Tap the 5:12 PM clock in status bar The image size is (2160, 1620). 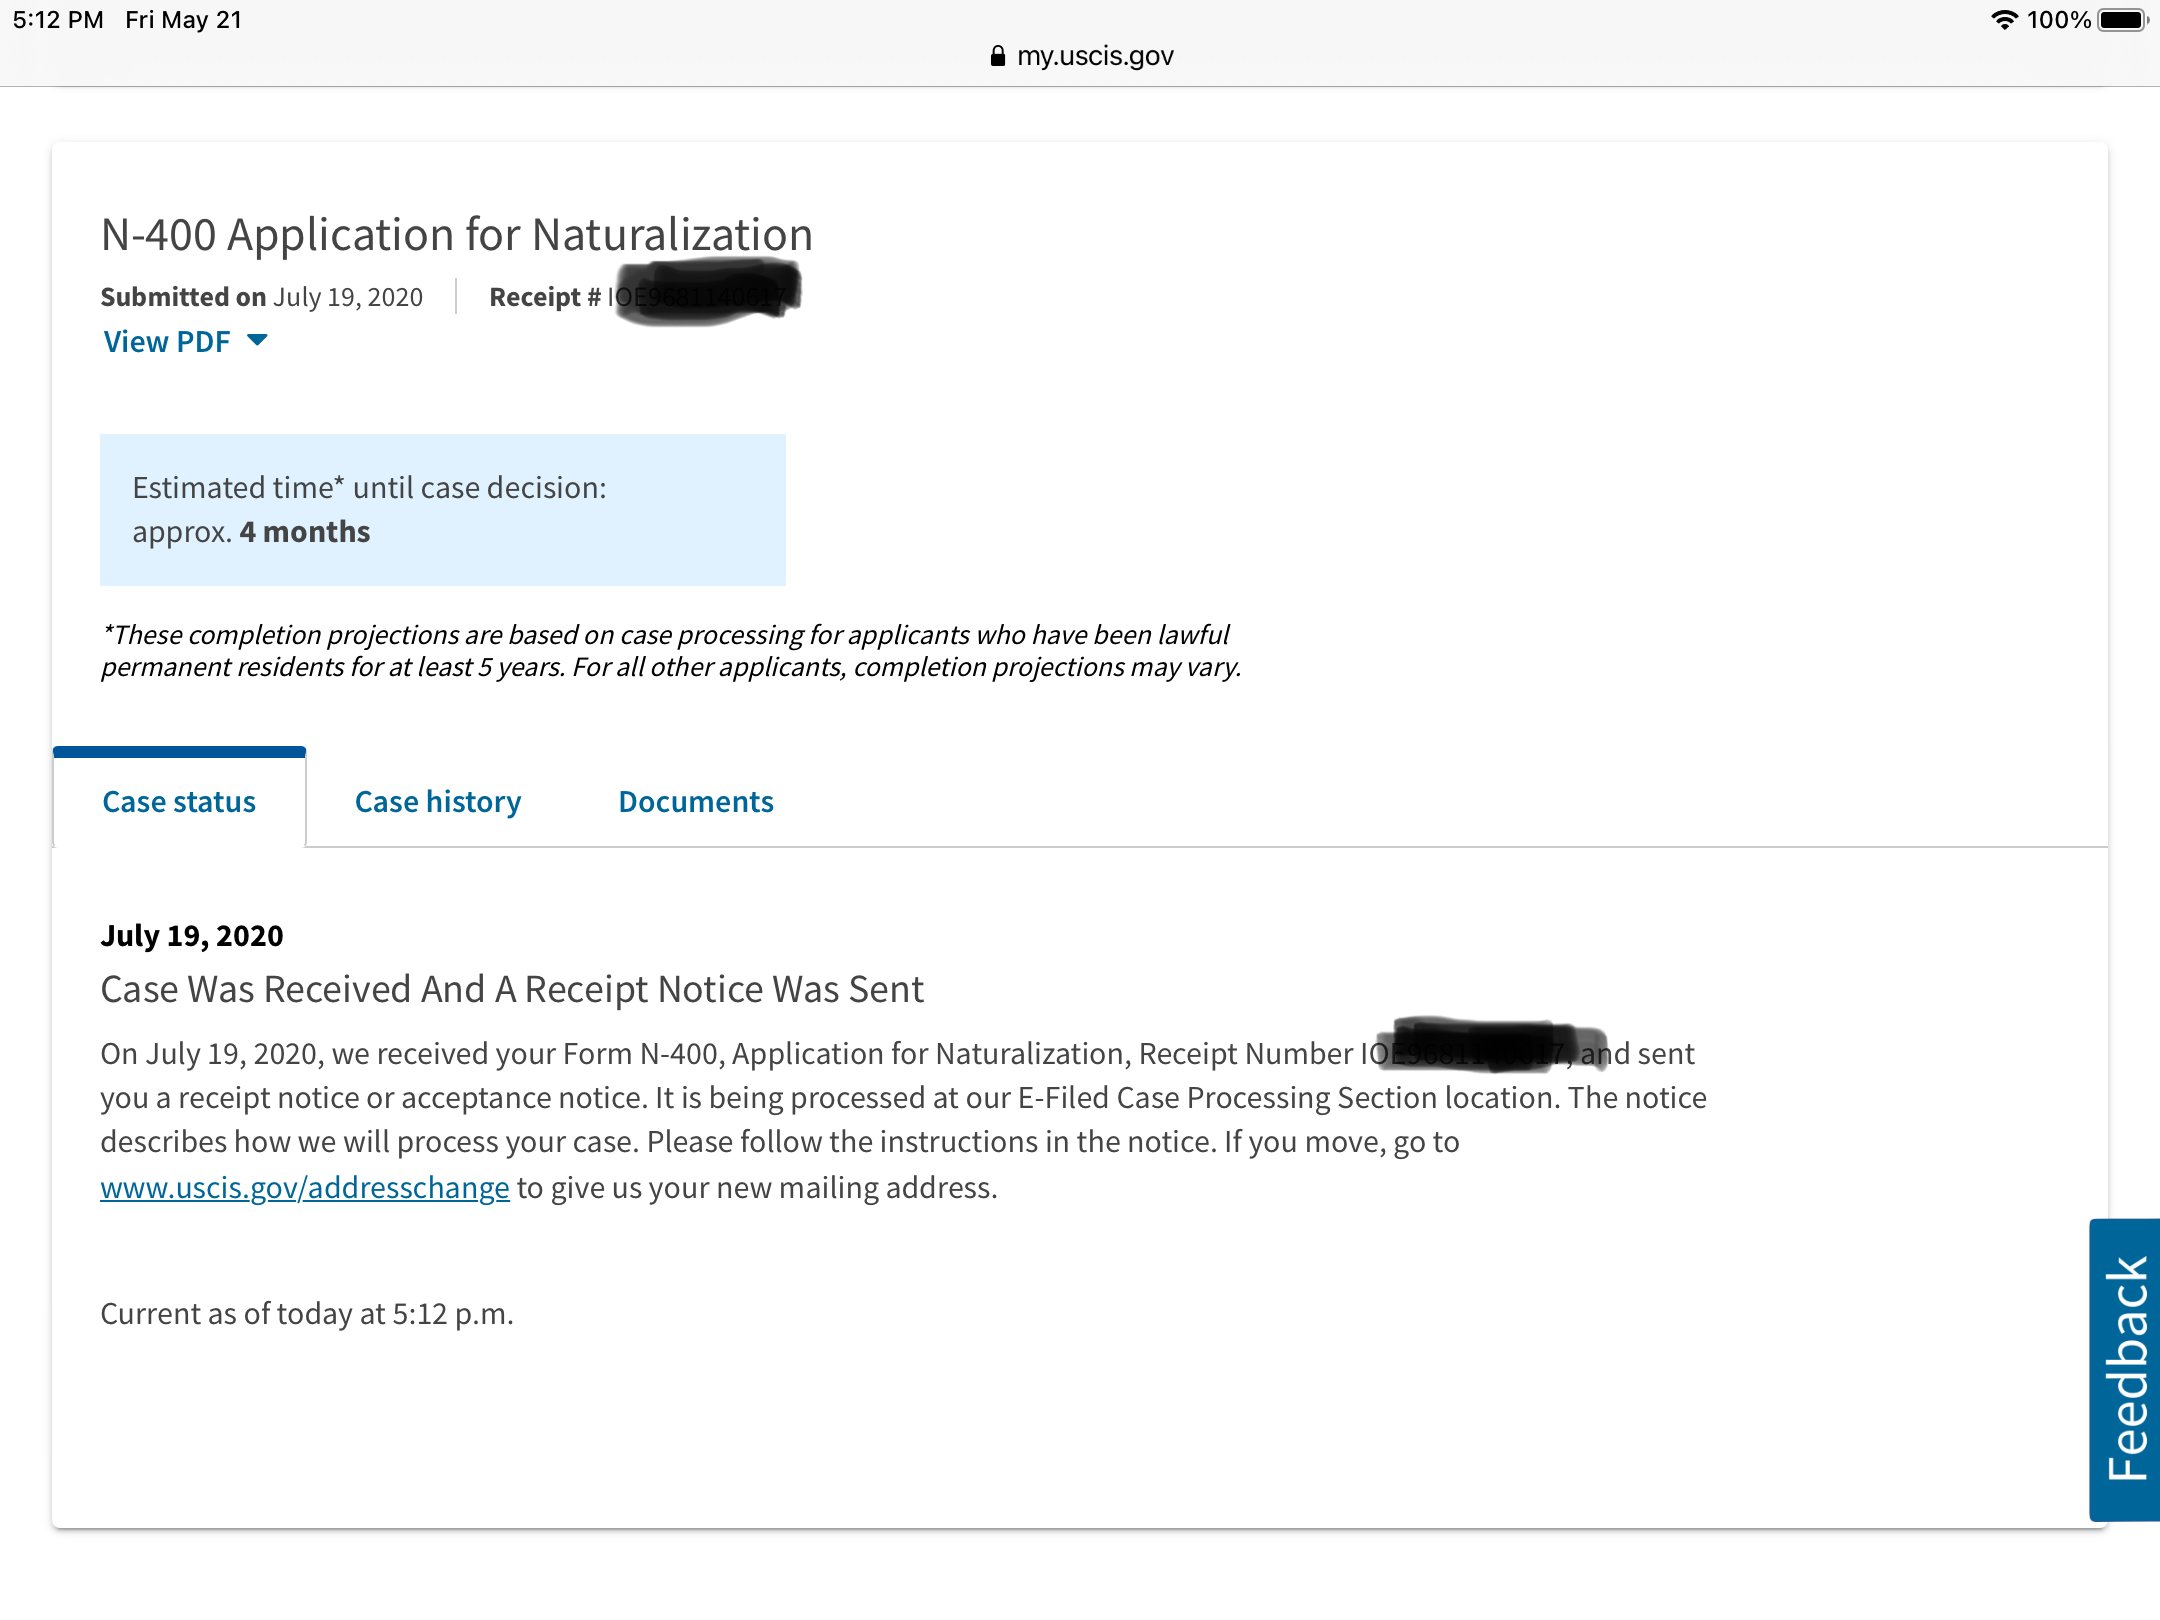coord(58,20)
